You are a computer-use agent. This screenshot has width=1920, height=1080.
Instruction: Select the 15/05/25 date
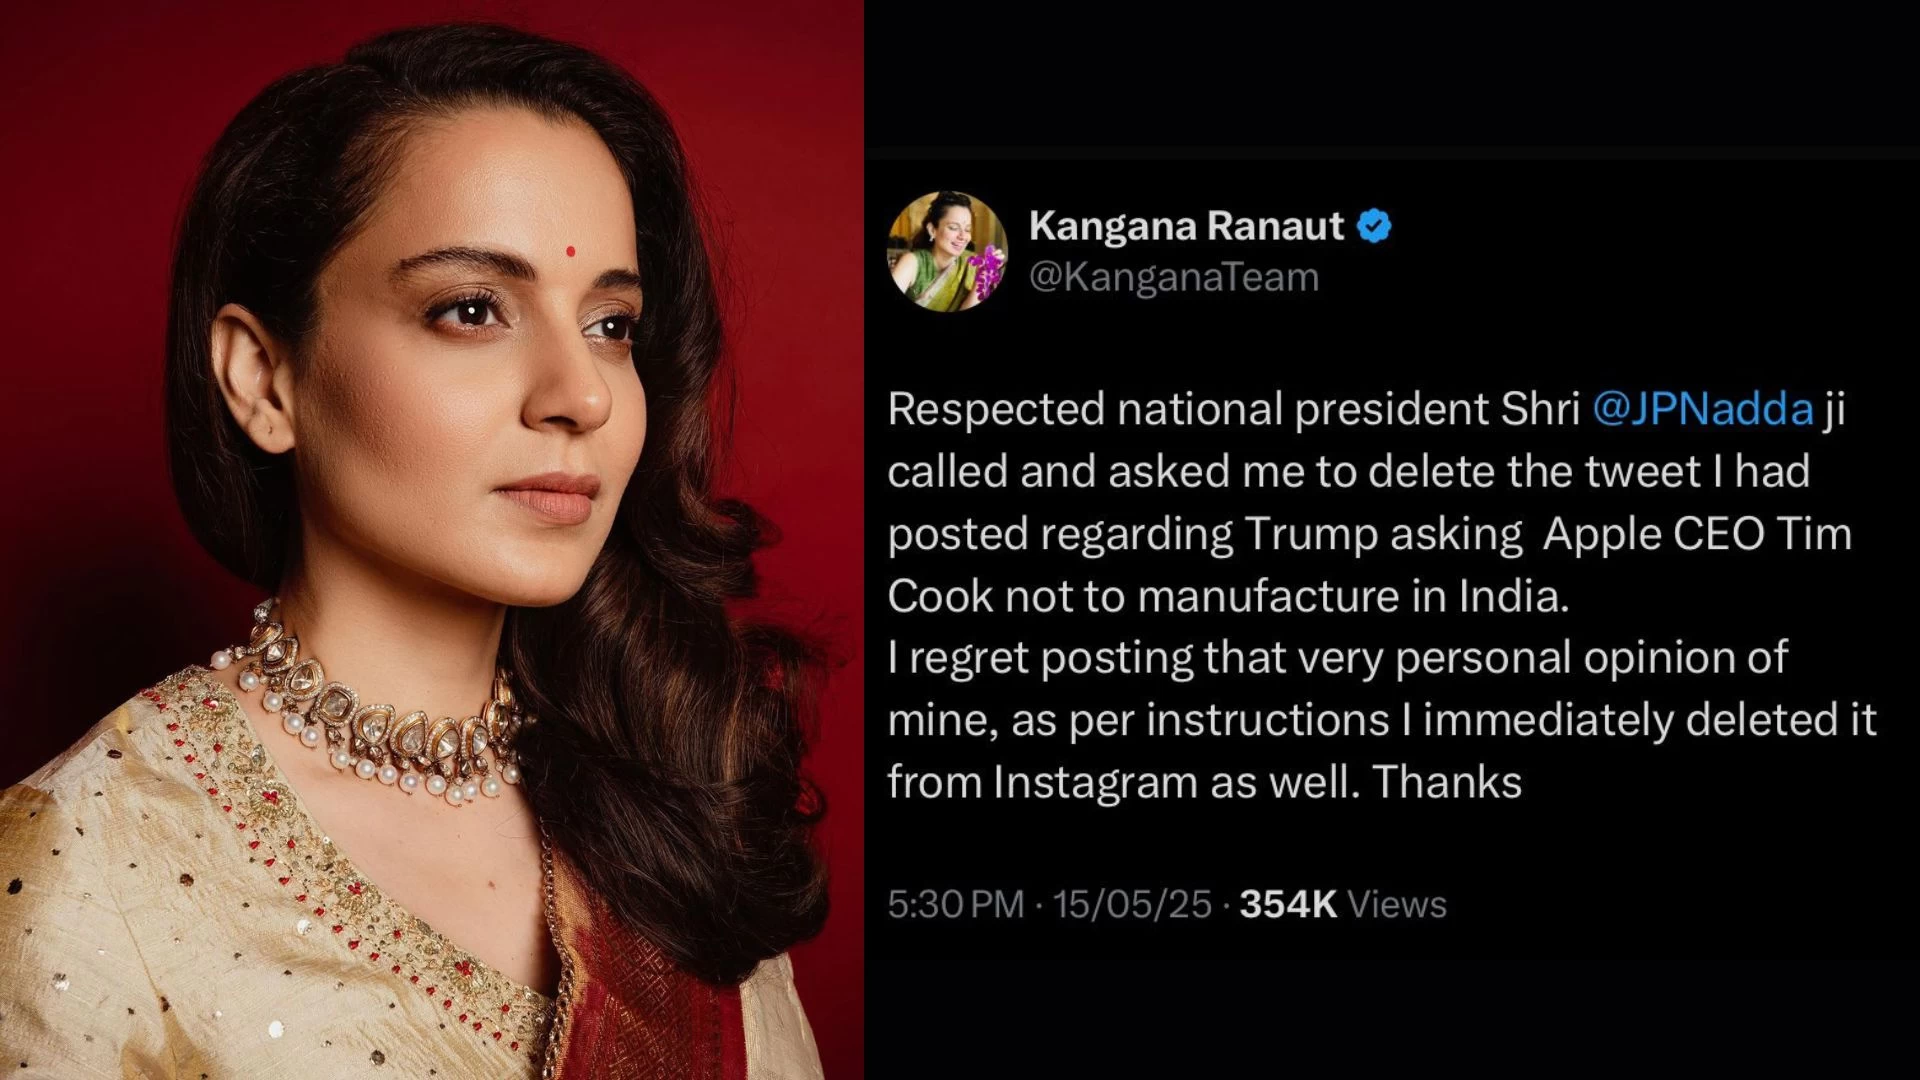tap(1132, 904)
